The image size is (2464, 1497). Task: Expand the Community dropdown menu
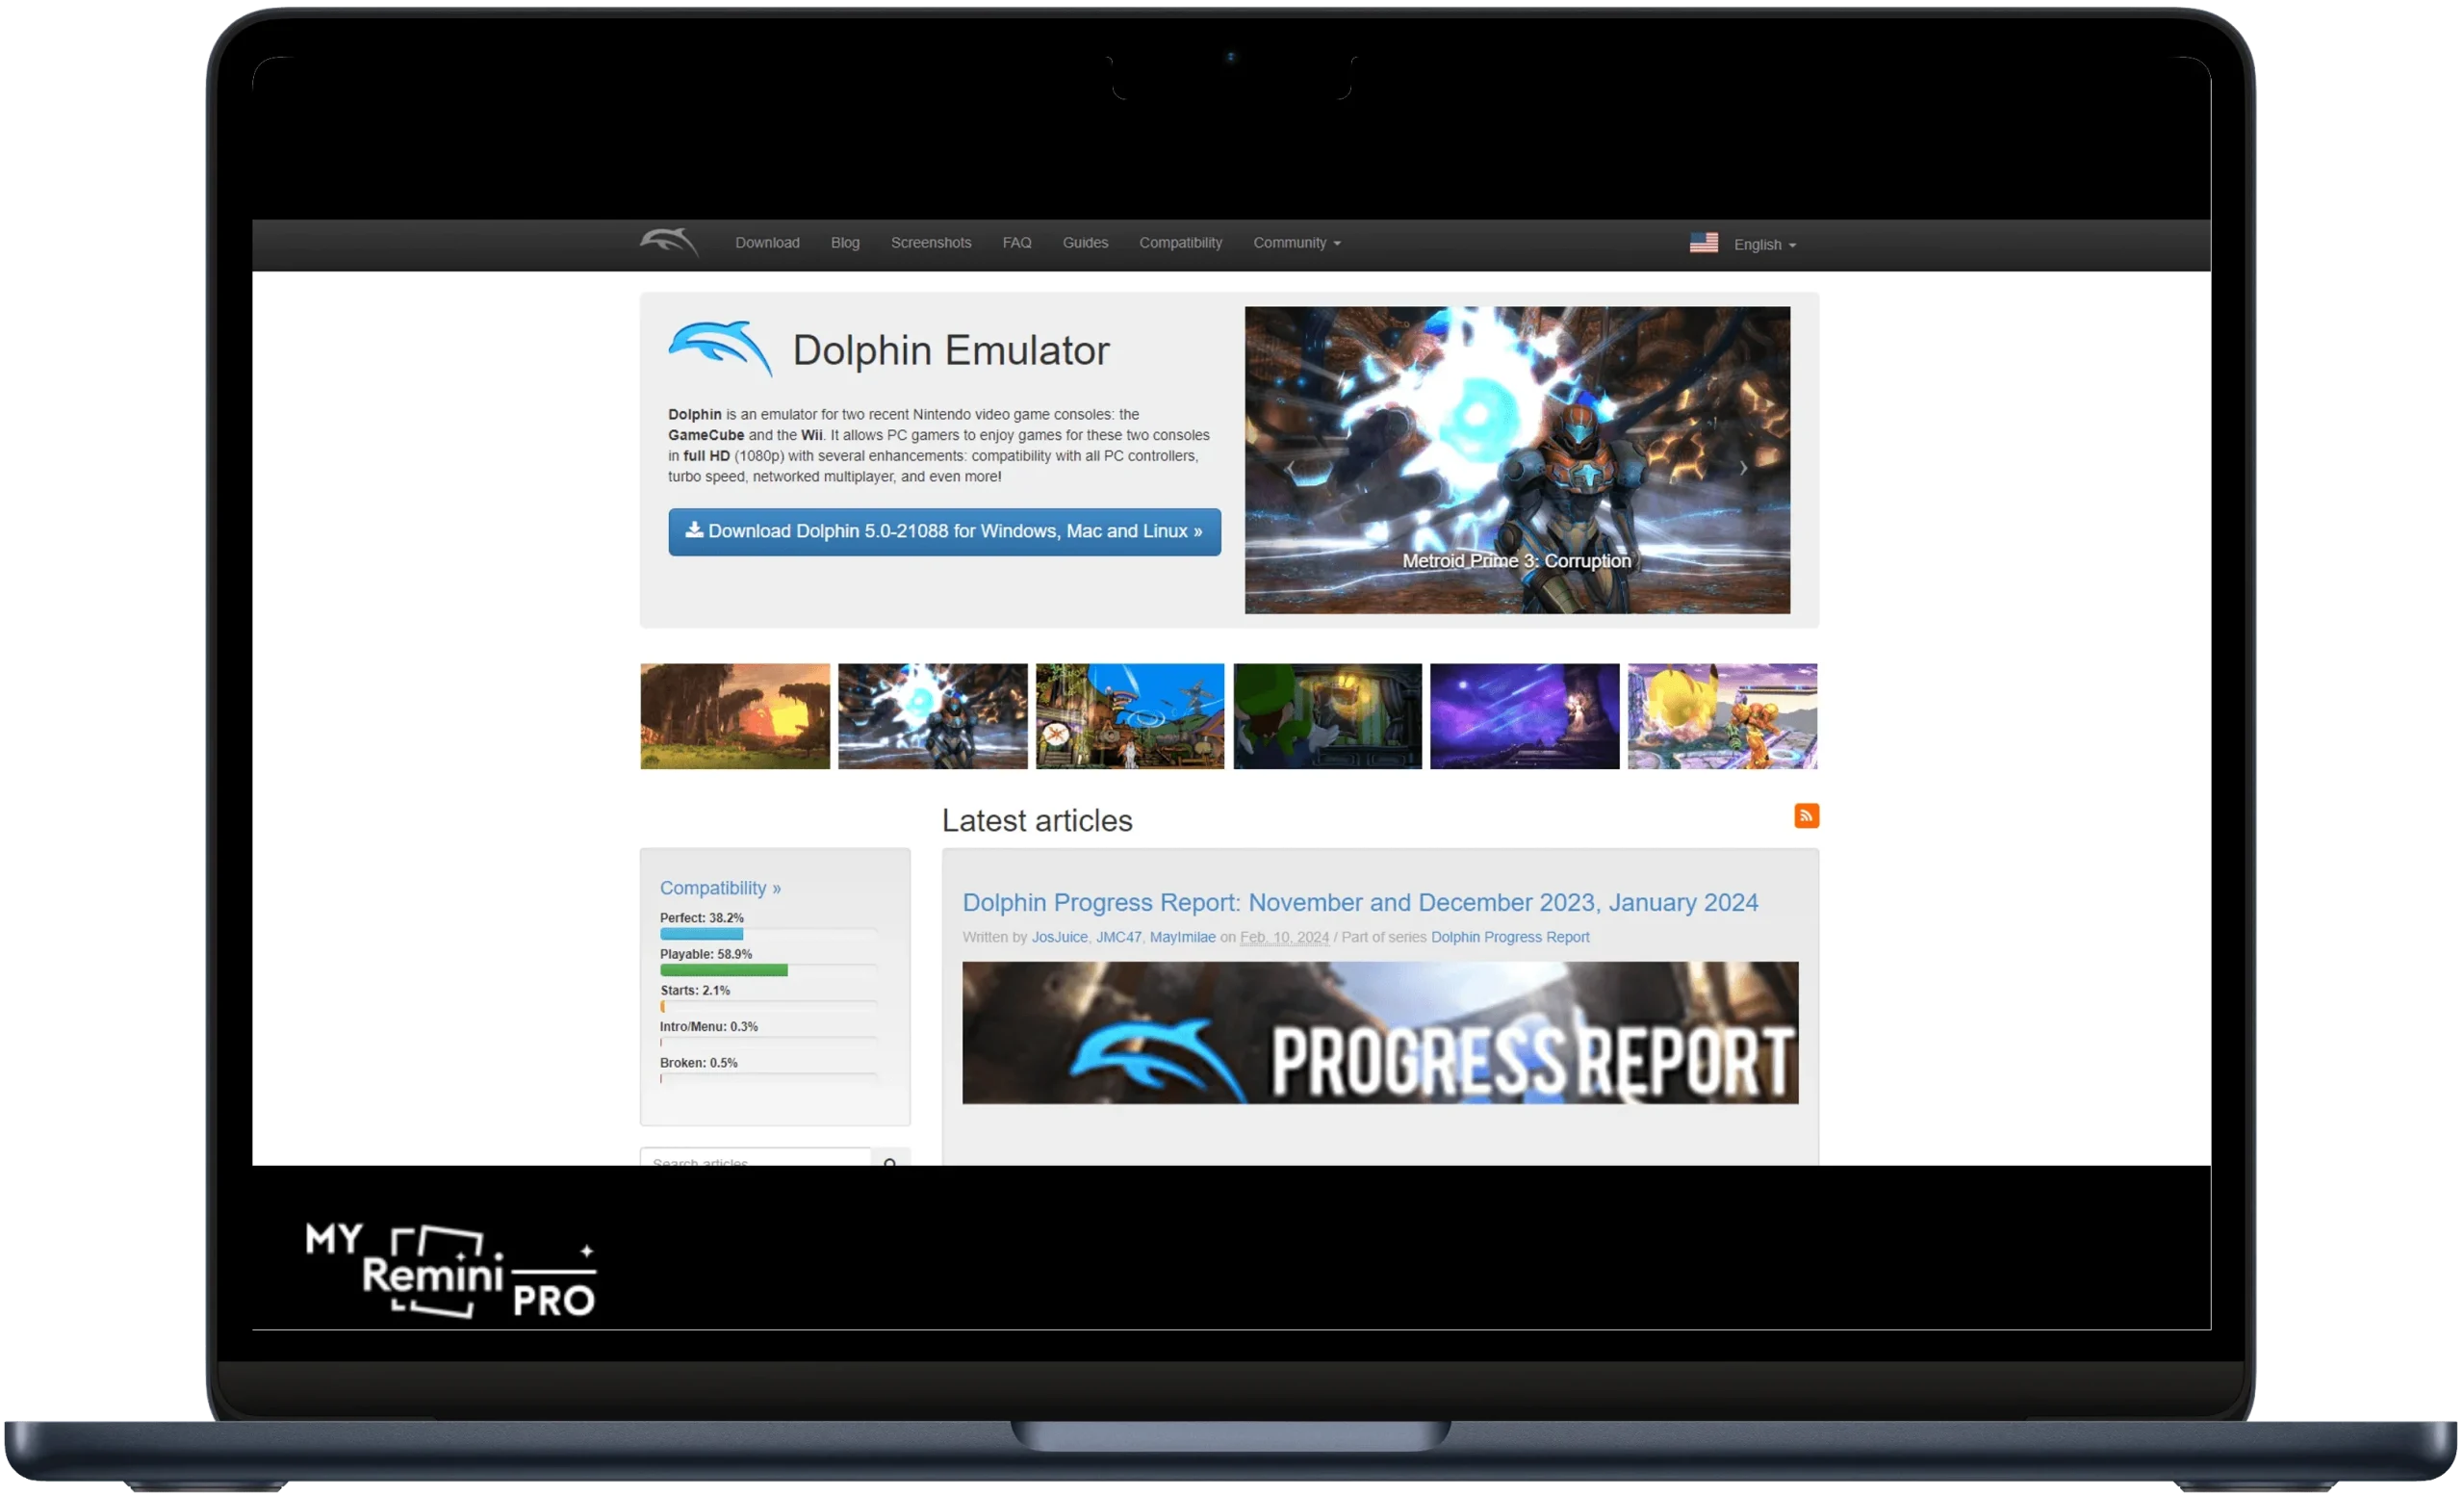coord(1294,243)
